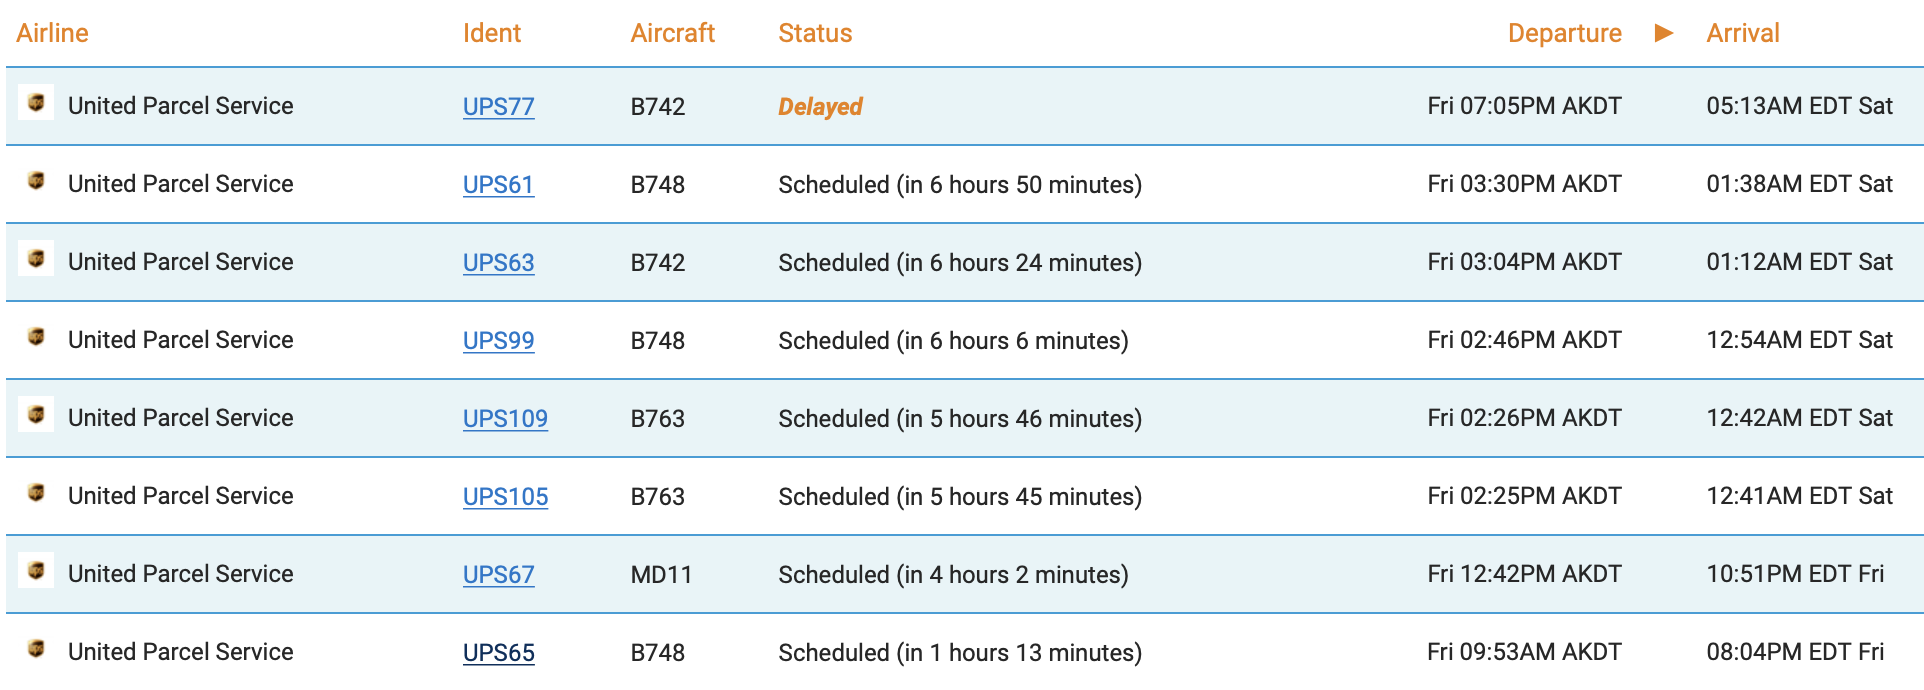The height and width of the screenshot is (690, 1924).
Task: Open the UPS77 flight link
Action: pos(498,106)
